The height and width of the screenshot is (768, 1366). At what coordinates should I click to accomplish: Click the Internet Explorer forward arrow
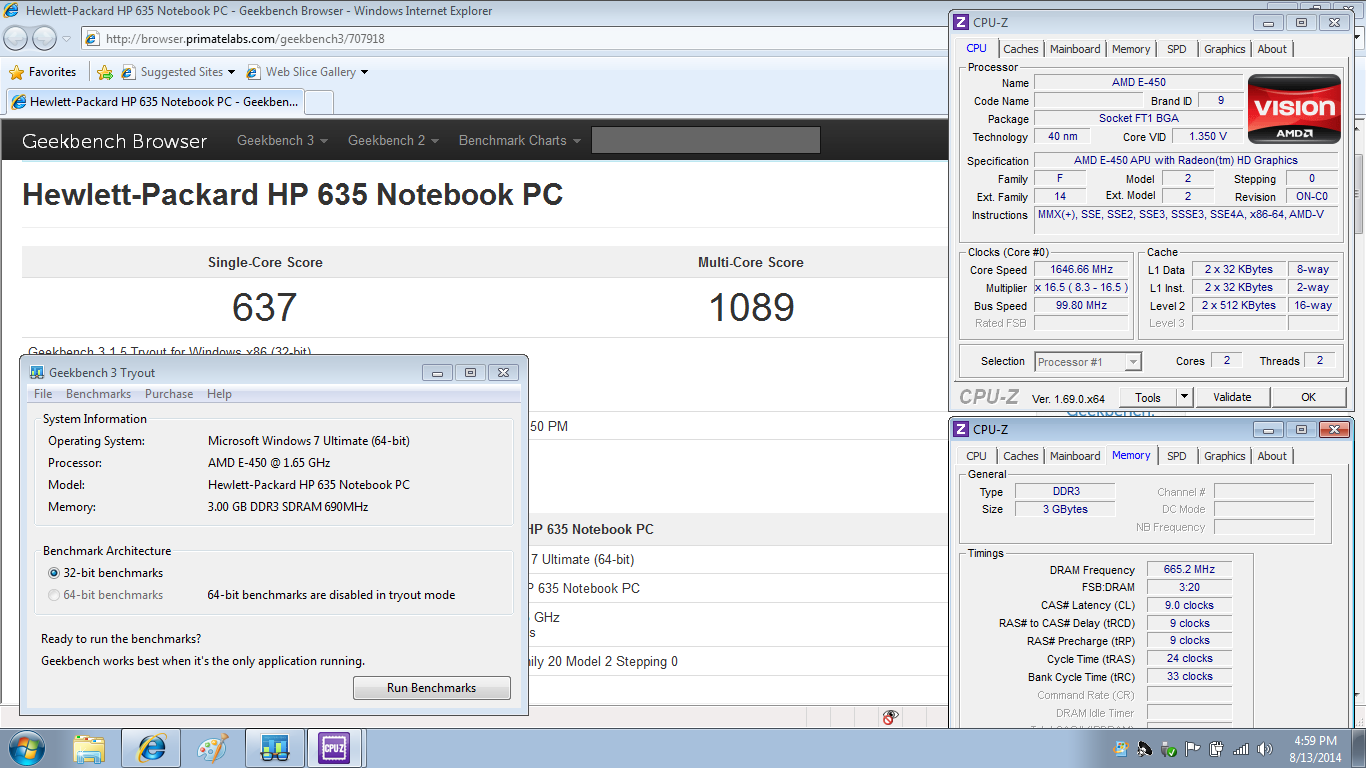tap(44, 38)
